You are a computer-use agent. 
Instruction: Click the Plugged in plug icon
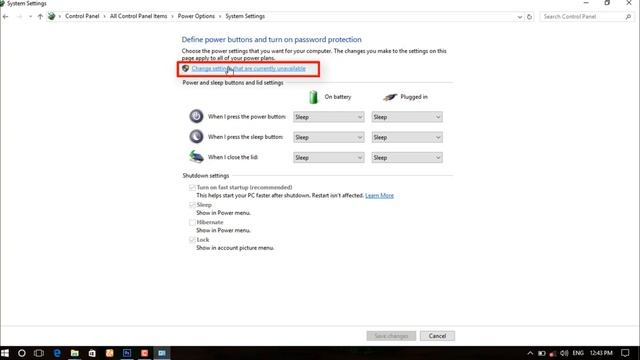tap(390, 97)
